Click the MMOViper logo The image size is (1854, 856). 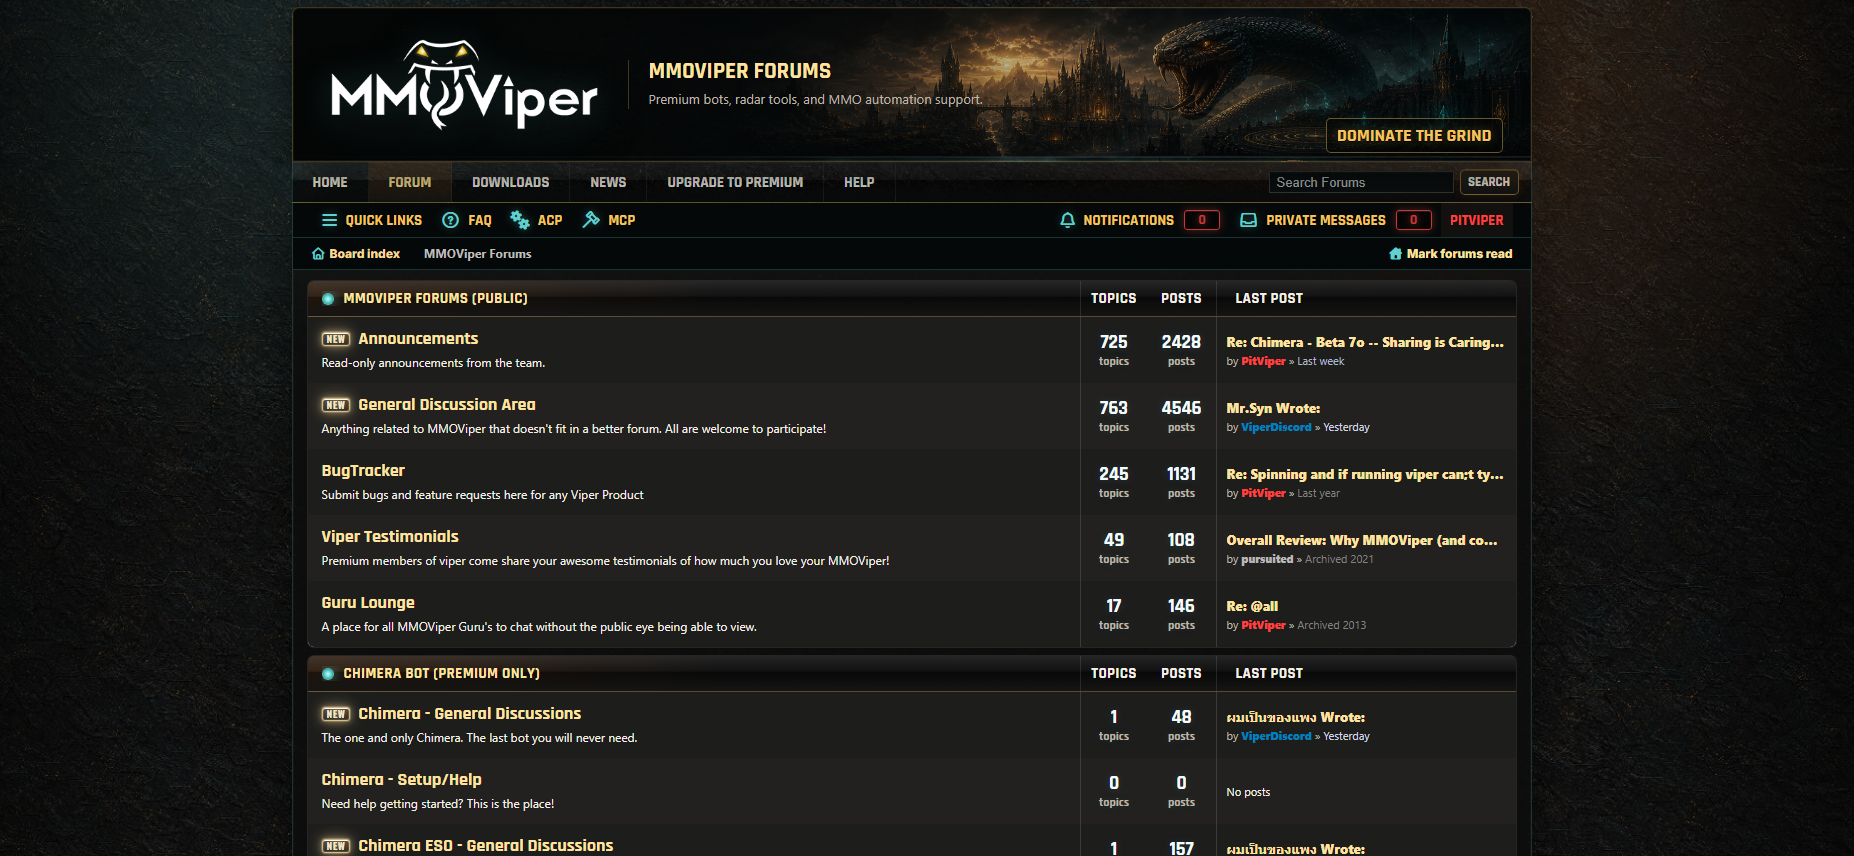tap(464, 85)
